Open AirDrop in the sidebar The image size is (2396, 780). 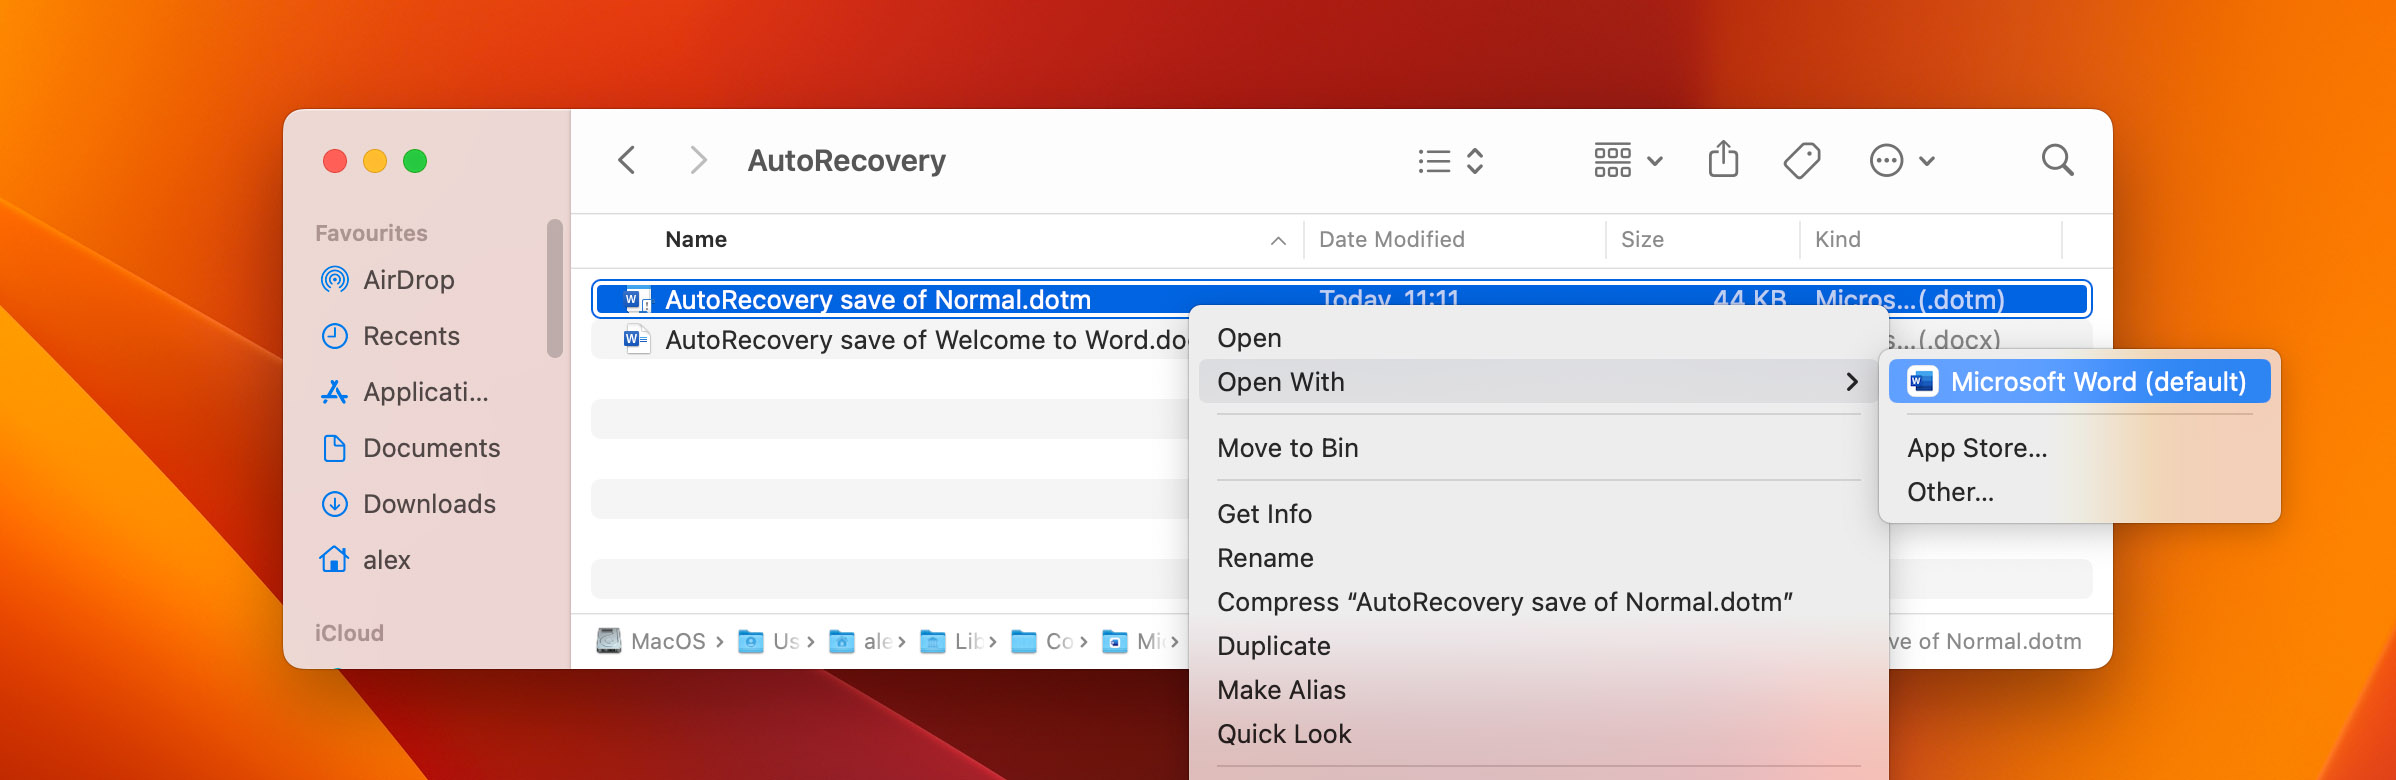pyautogui.click(x=408, y=280)
